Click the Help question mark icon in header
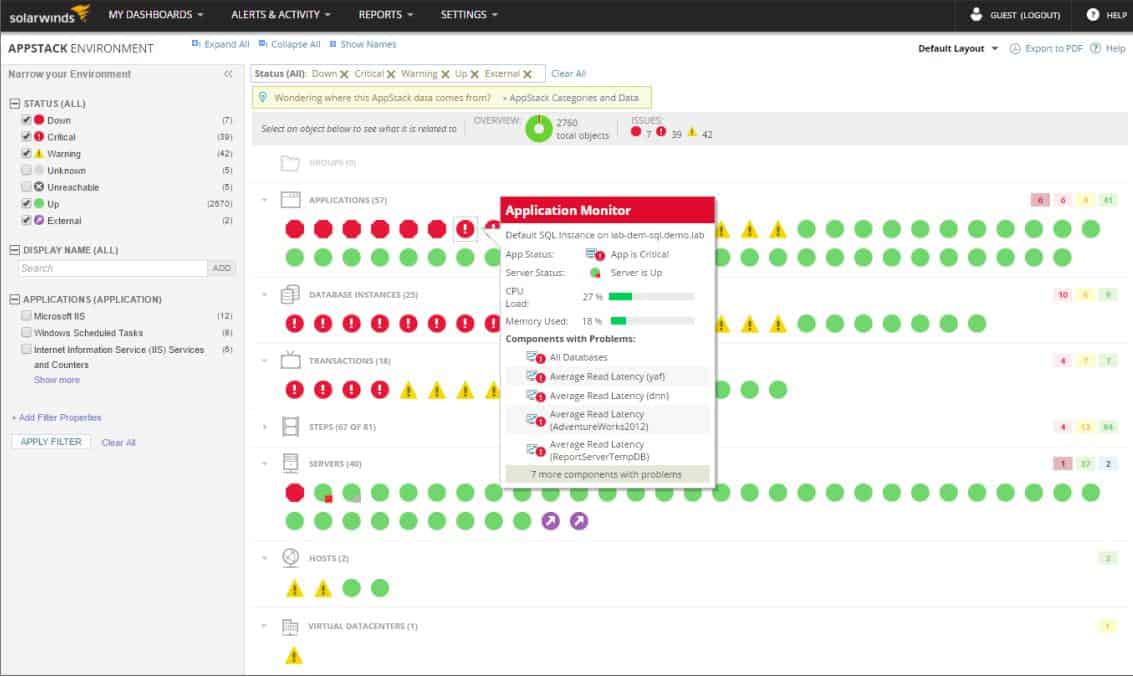The height and width of the screenshot is (677, 1133). [x=1093, y=14]
